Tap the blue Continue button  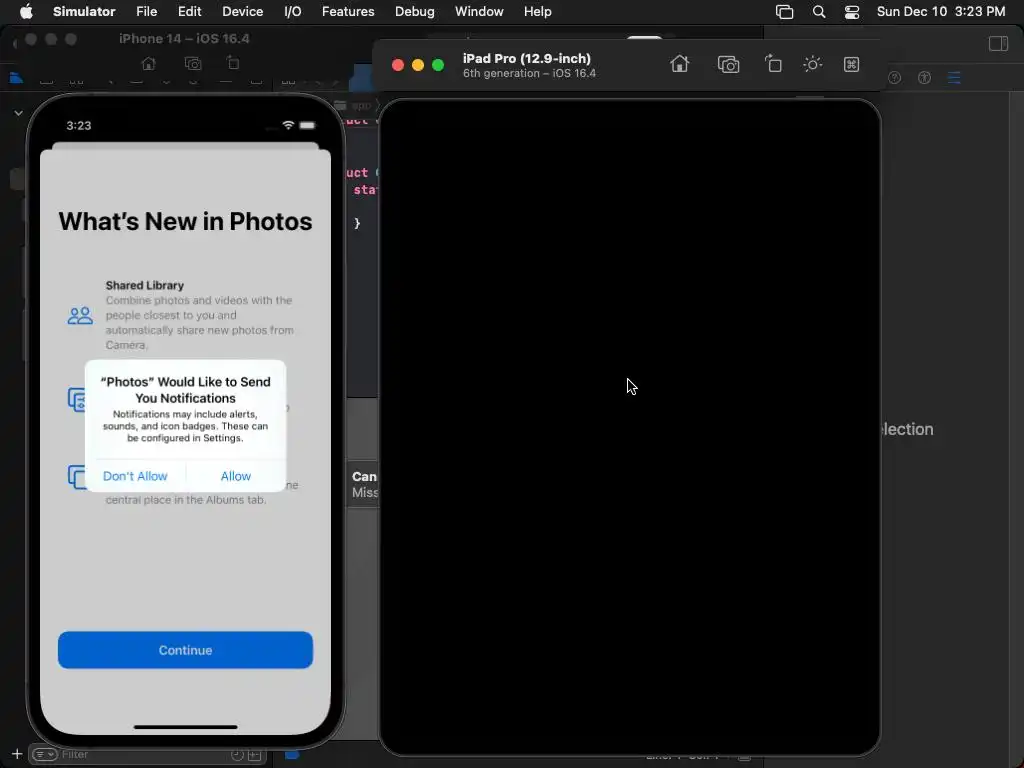(x=185, y=650)
